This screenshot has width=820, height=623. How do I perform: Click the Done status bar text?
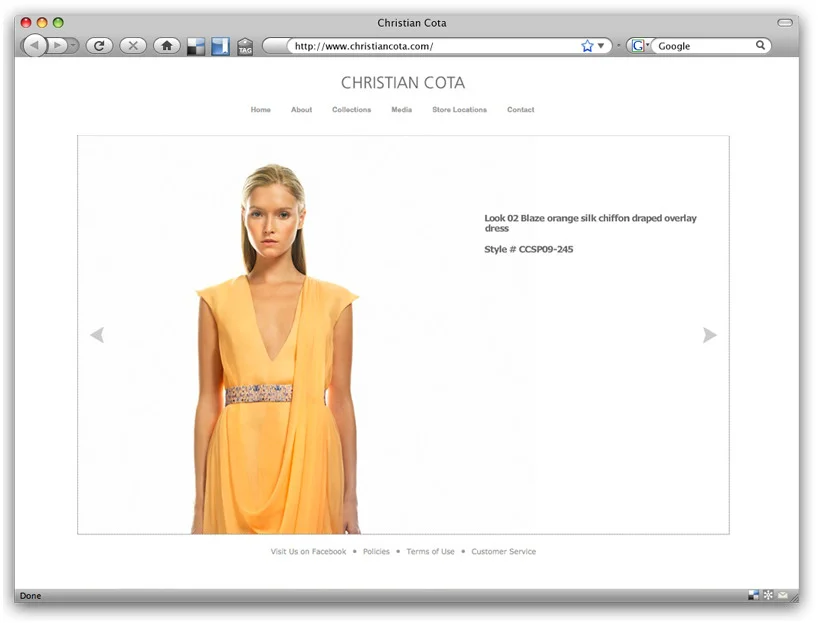(30, 595)
